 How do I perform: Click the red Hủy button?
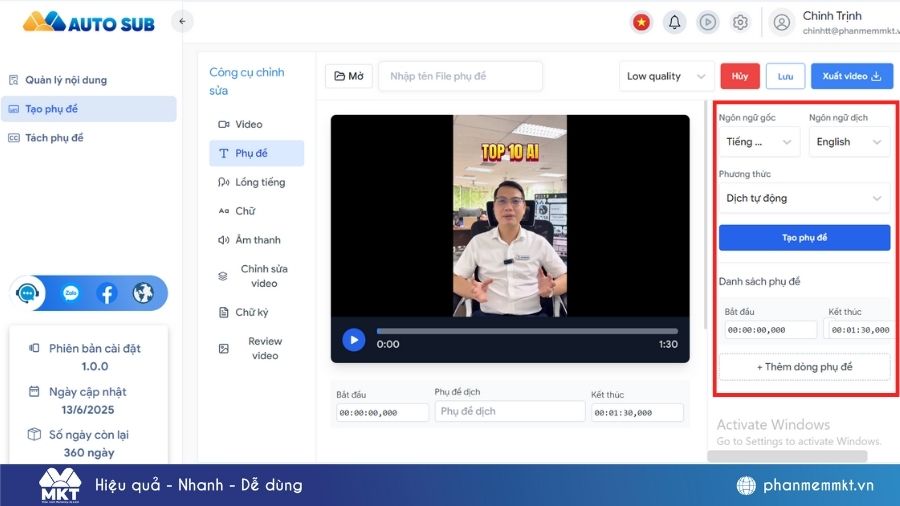point(740,76)
